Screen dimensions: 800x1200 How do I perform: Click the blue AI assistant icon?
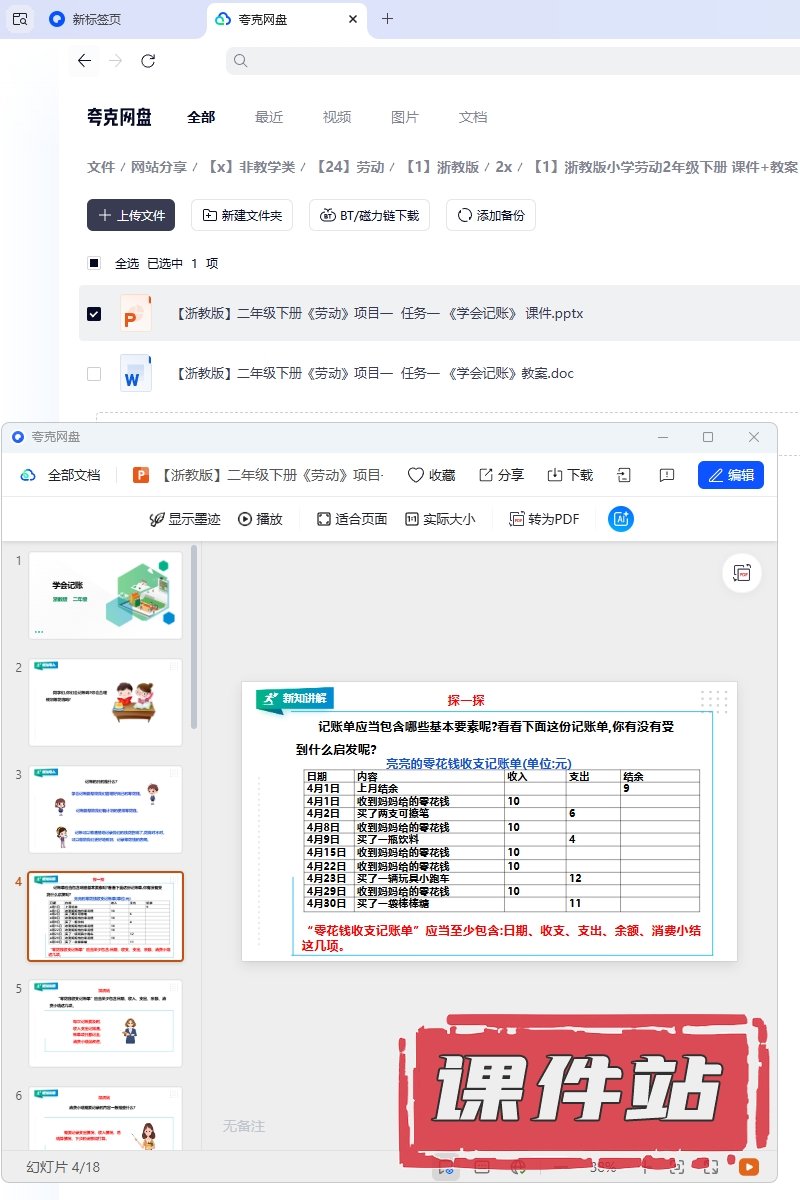pos(621,519)
